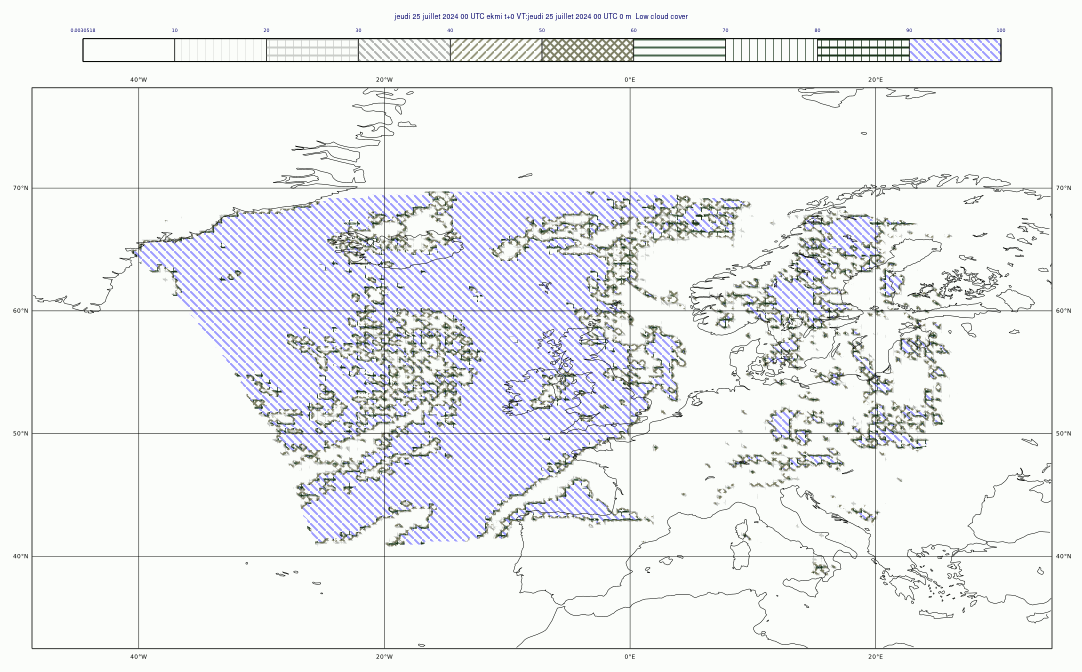This screenshot has height=672, width=1082.
Task: Click the legend tick label '50'
Action: [542, 30]
